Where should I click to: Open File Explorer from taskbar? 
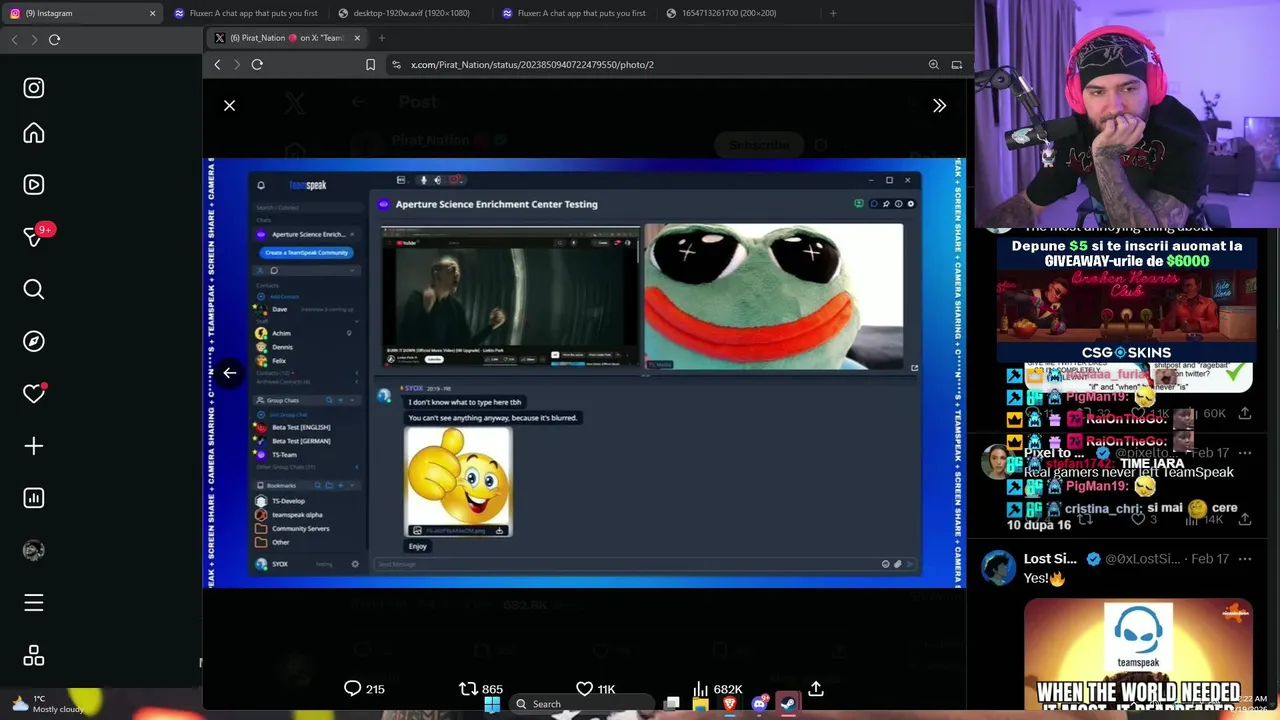click(701, 704)
